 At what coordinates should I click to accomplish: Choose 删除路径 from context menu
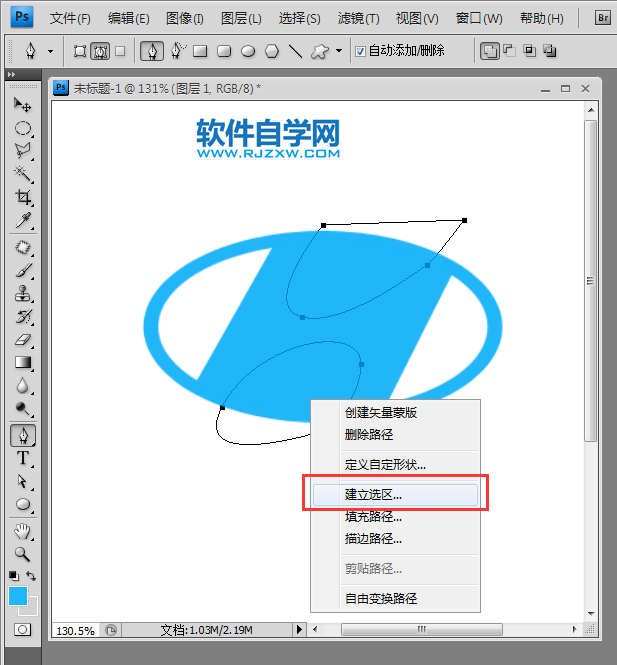(369, 434)
